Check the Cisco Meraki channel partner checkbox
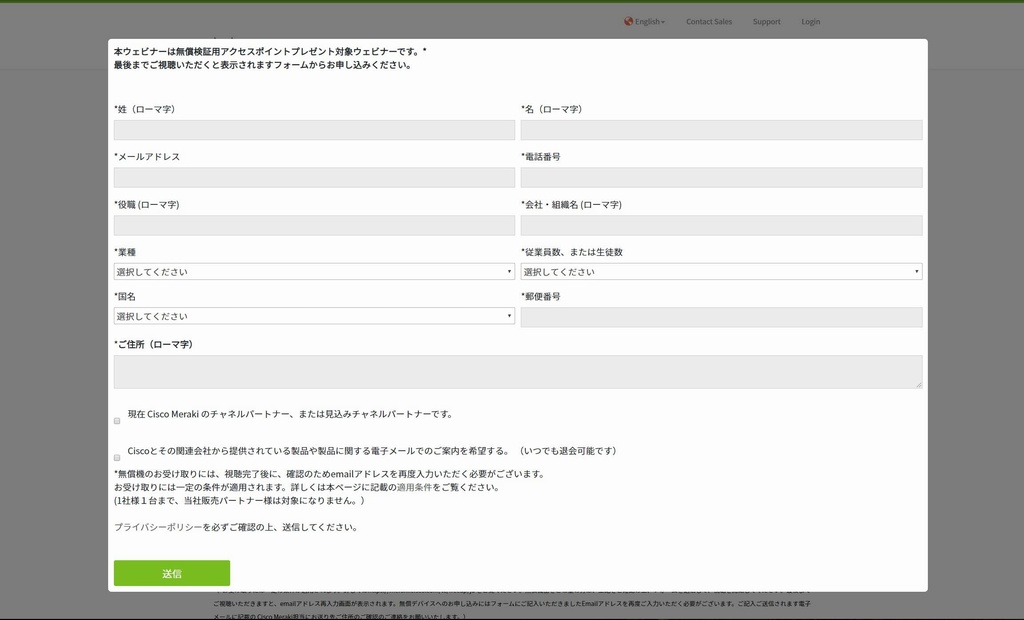The height and width of the screenshot is (620, 1024). coord(117,421)
